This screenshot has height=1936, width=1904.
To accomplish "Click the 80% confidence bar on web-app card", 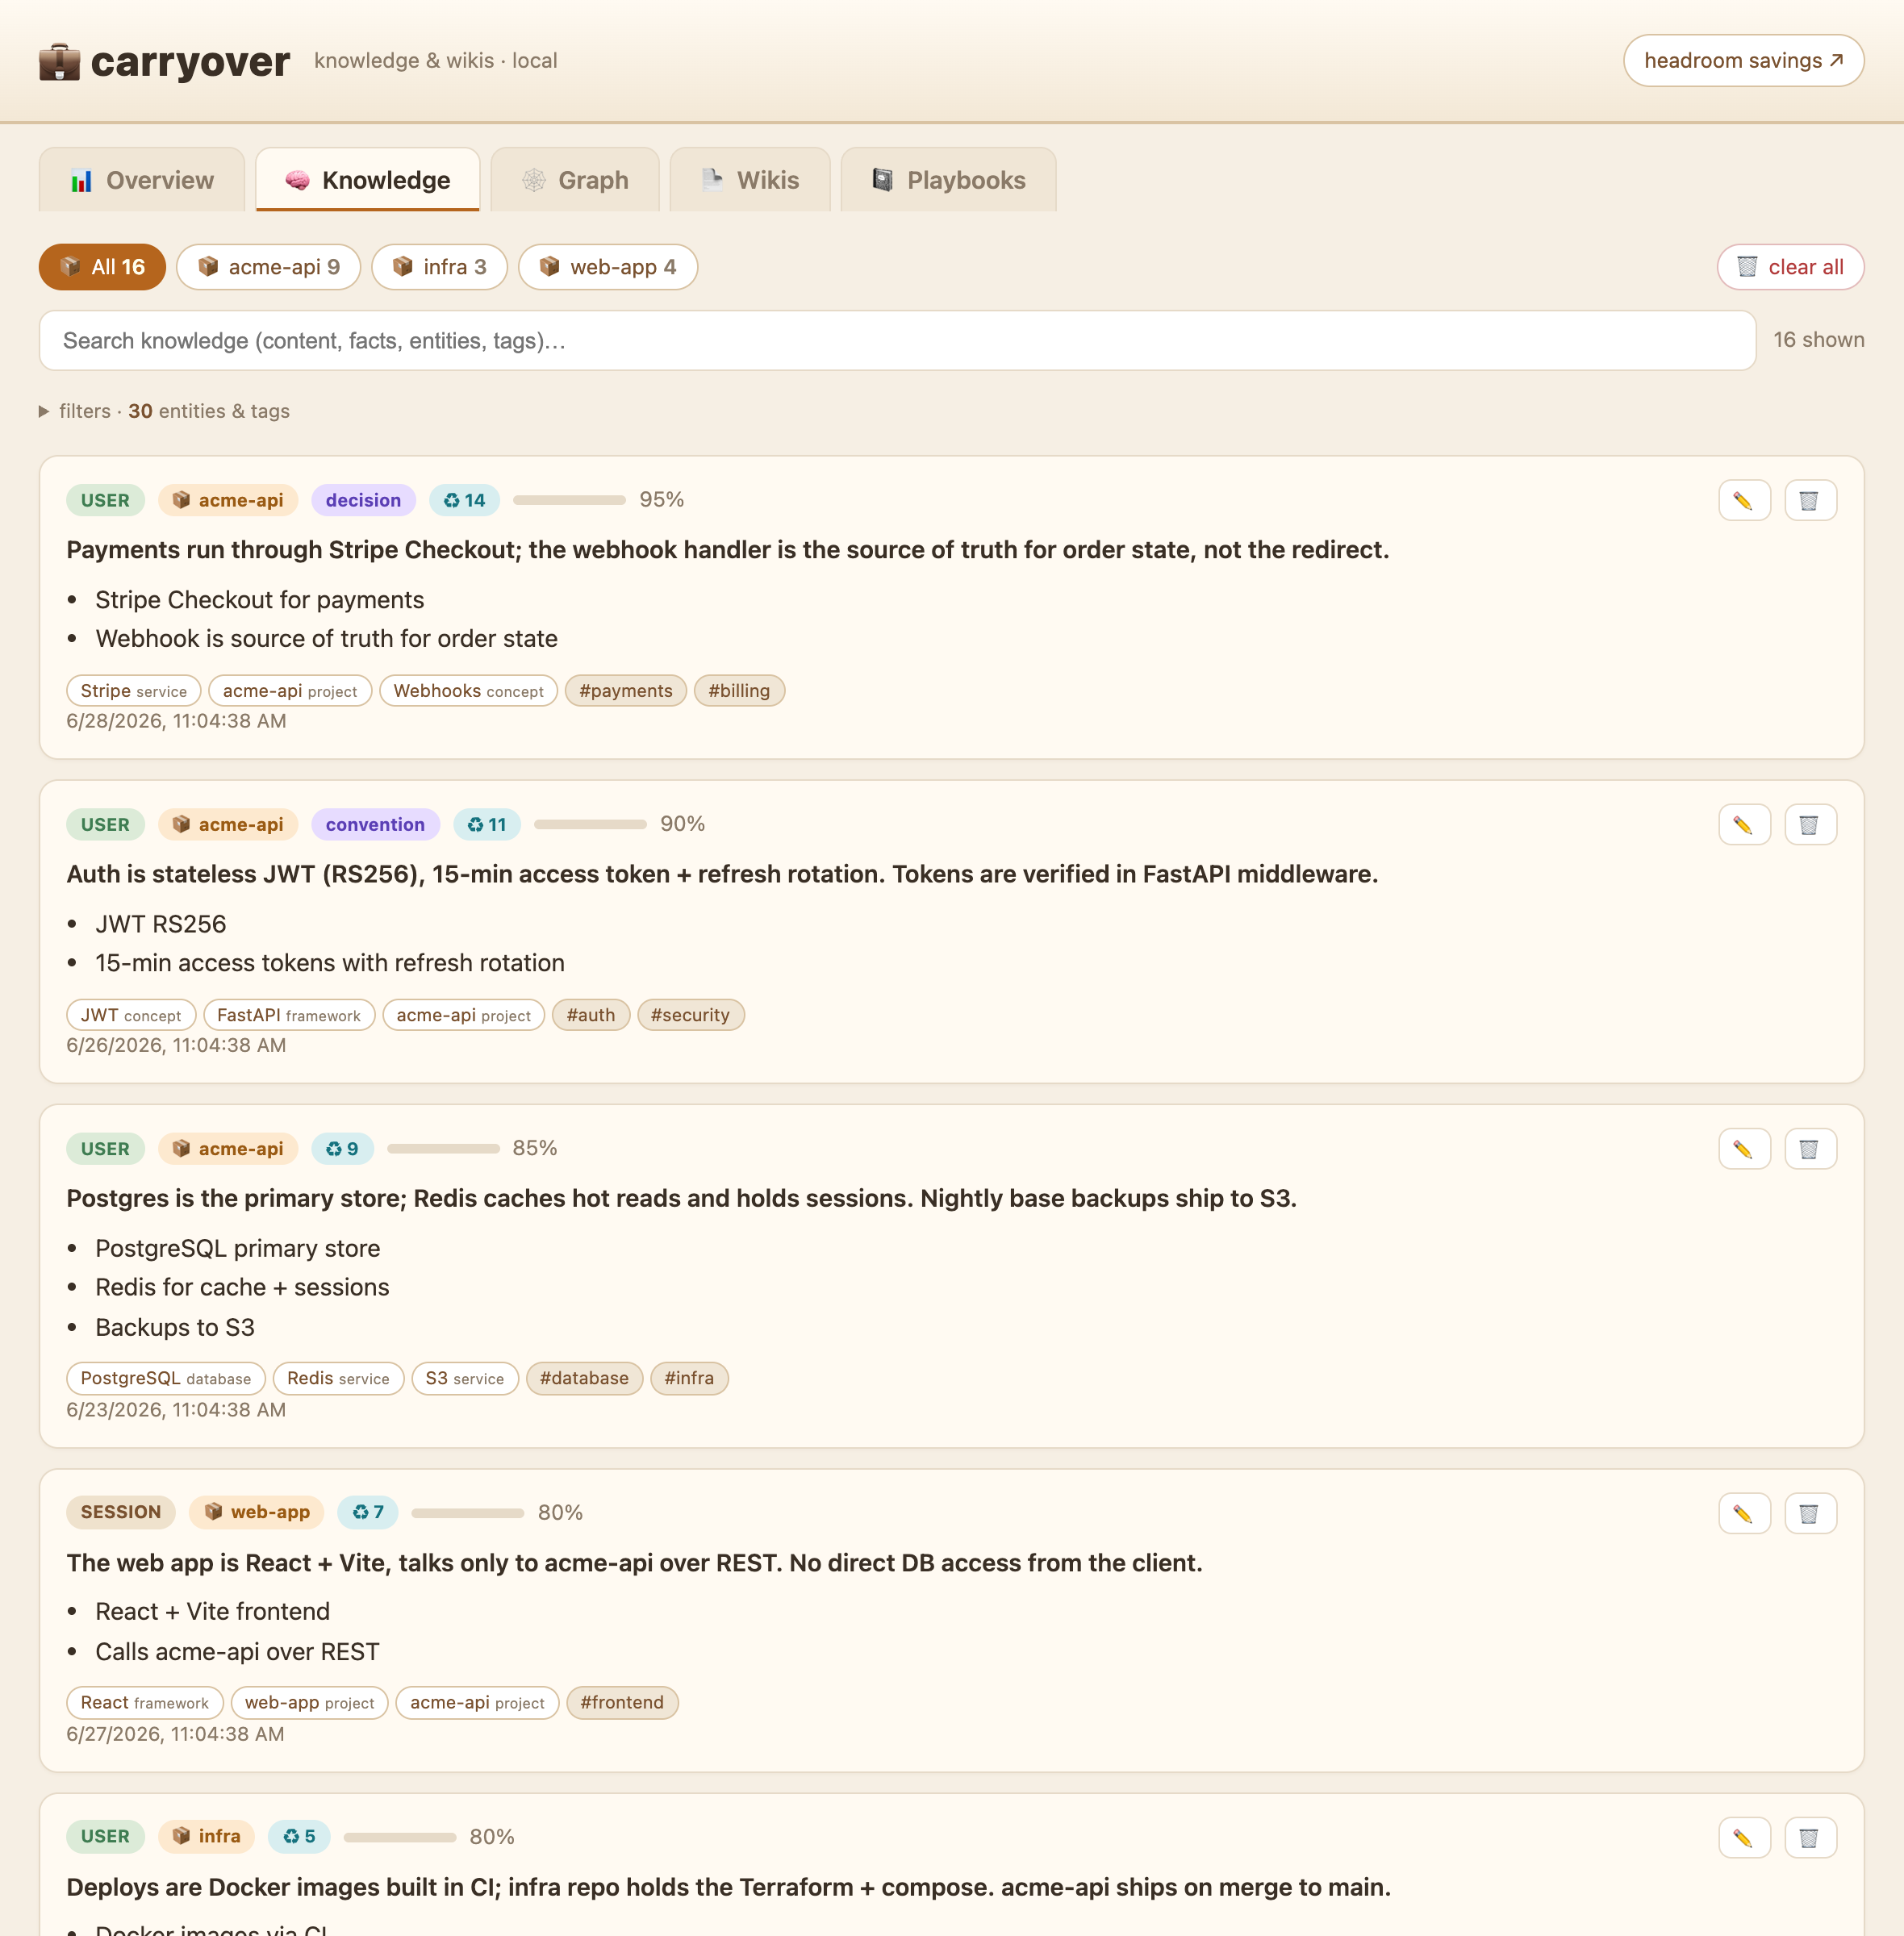I will click(468, 1512).
